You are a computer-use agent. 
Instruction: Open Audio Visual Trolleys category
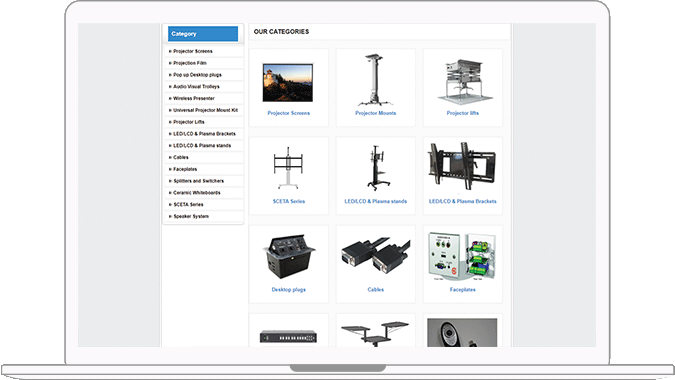[x=196, y=87]
